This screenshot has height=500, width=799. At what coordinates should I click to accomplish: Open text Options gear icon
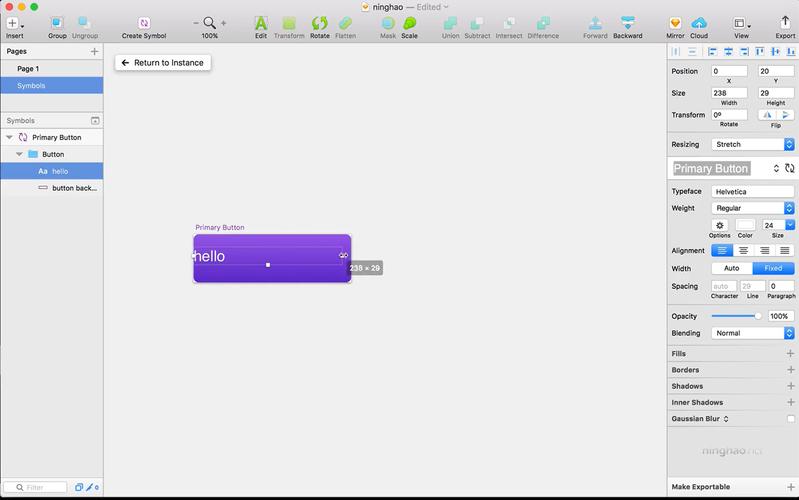point(719,225)
